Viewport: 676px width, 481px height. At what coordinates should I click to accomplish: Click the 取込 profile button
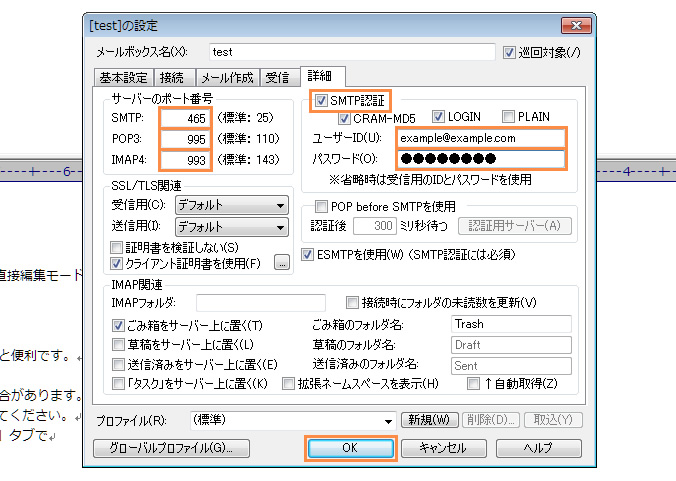(553, 420)
